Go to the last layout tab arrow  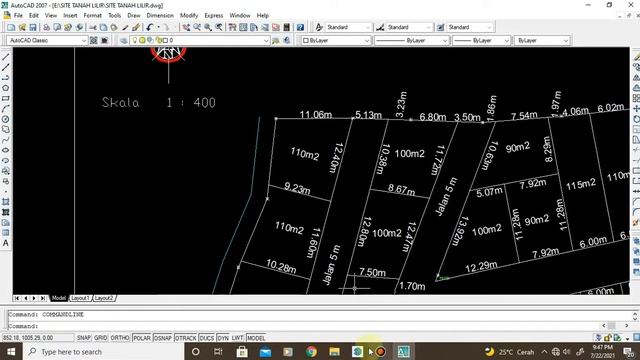pyautogui.click(x=43, y=298)
